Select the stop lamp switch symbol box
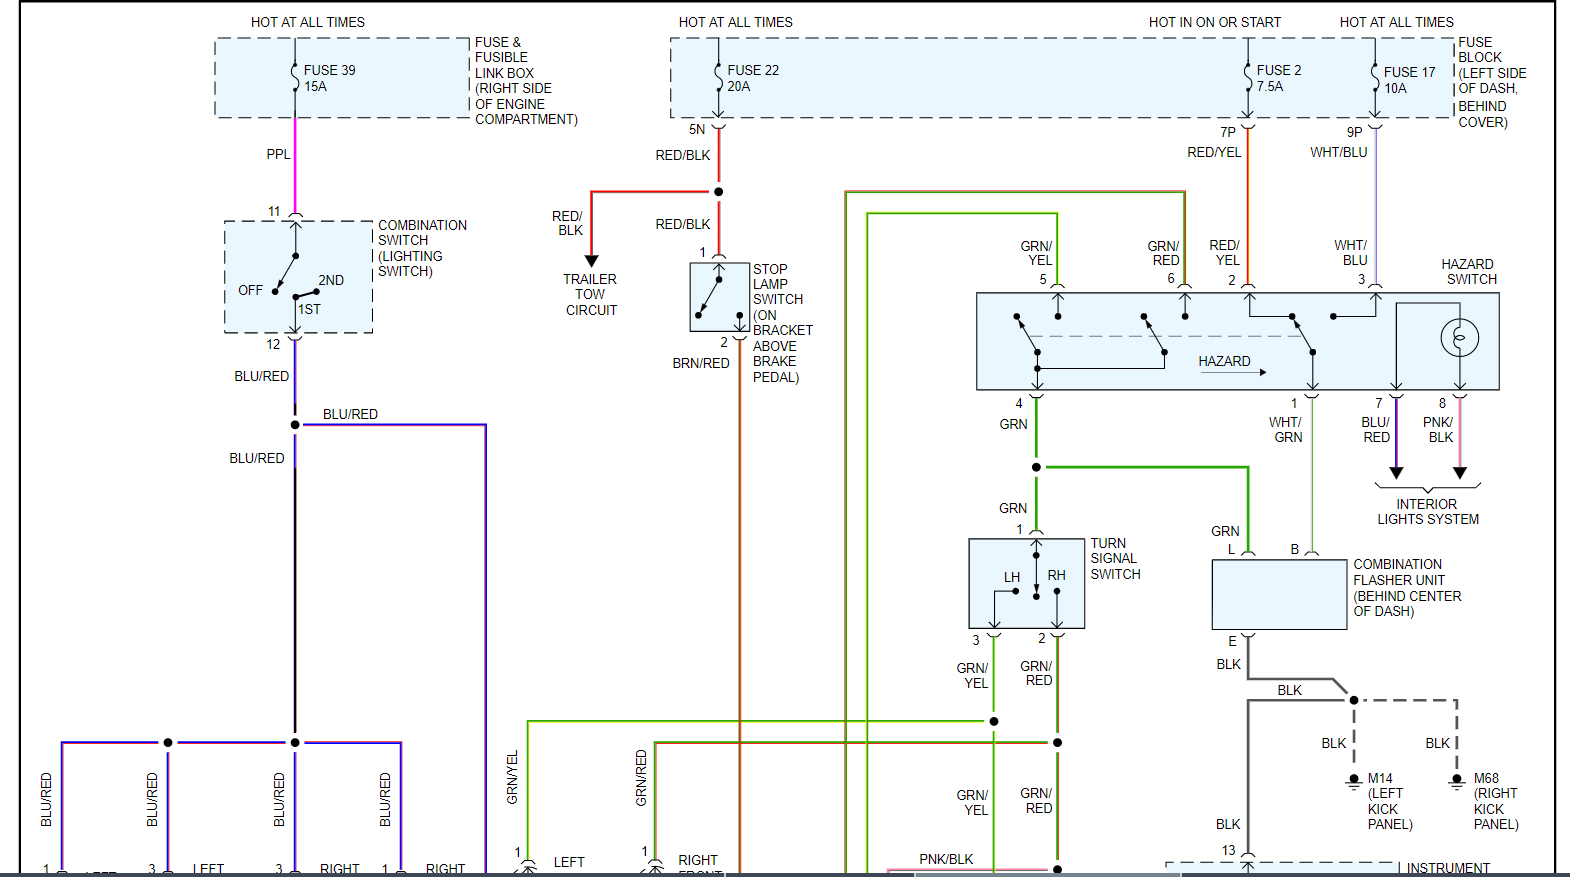Screen dimensions: 1570x877 pos(720,297)
